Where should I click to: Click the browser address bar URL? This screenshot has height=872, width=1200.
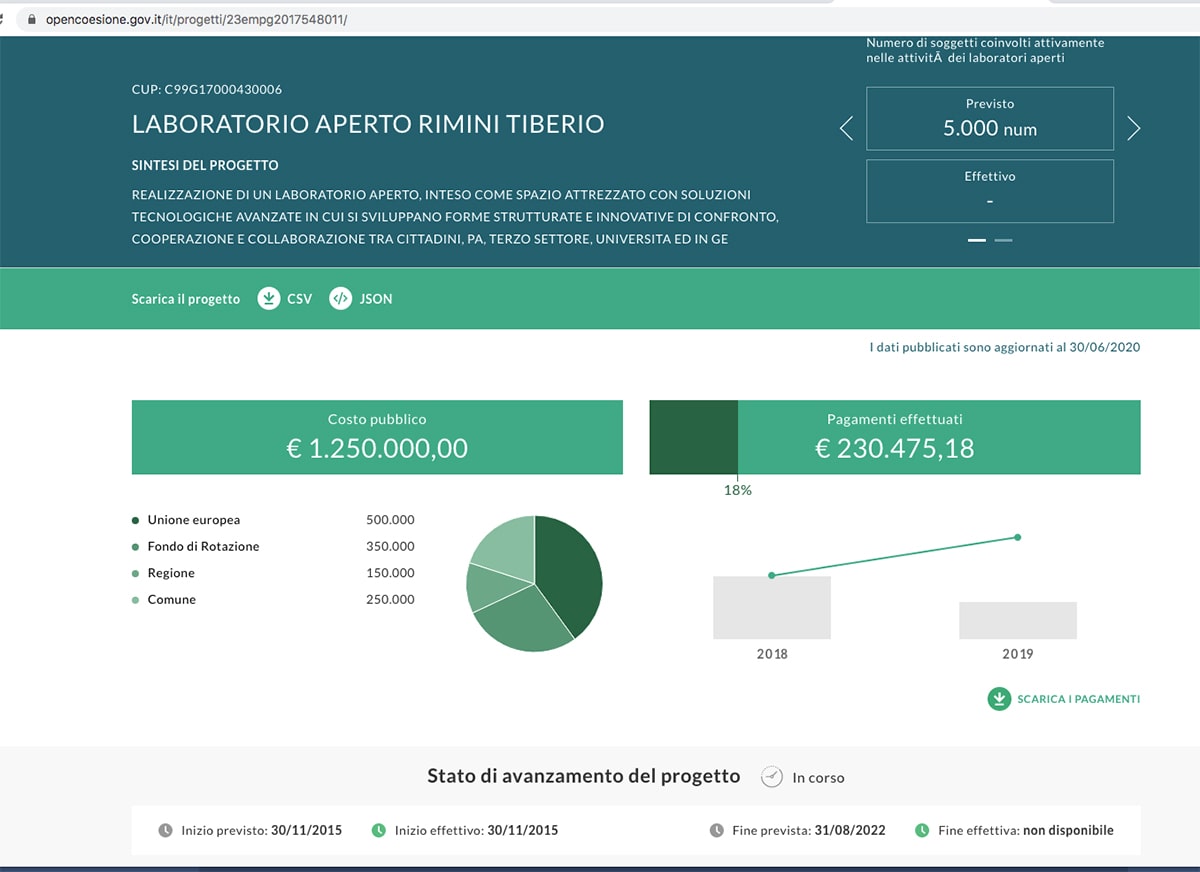[x=196, y=19]
